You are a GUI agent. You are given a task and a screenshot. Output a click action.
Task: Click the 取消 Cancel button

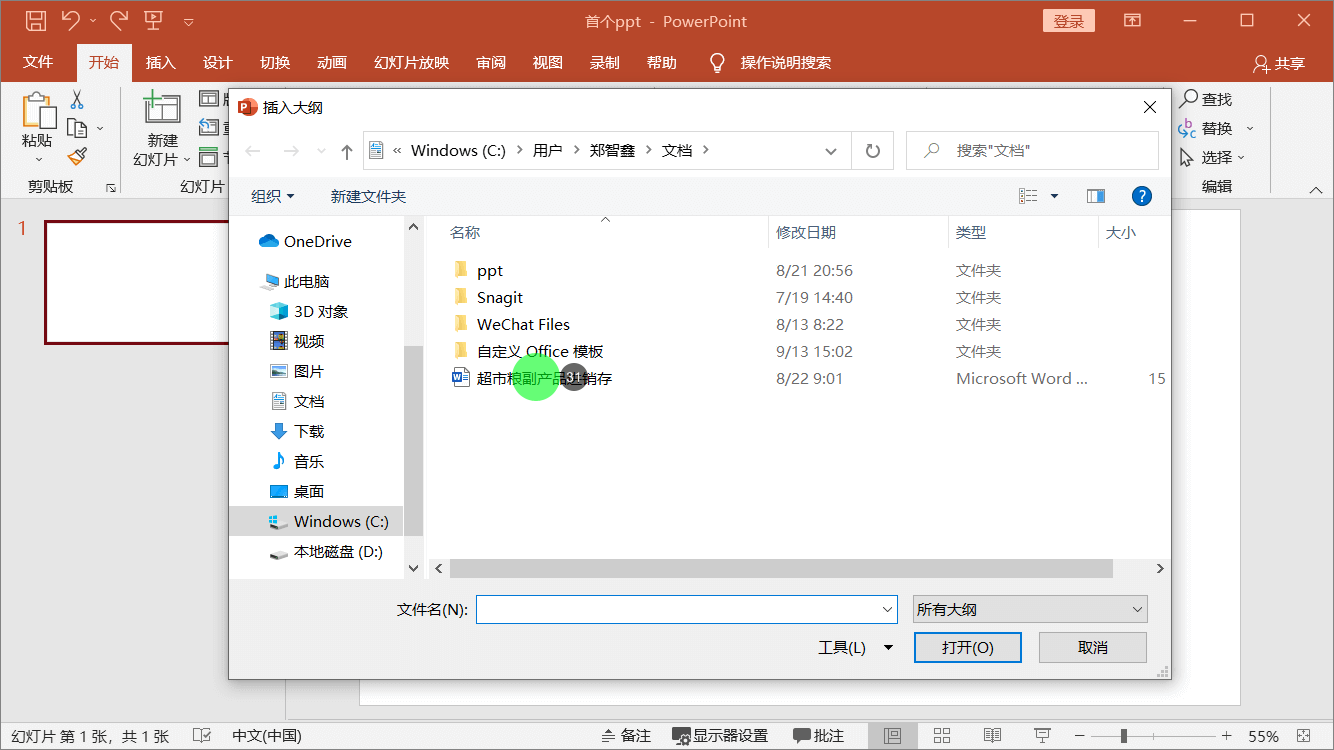click(x=1093, y=647)
